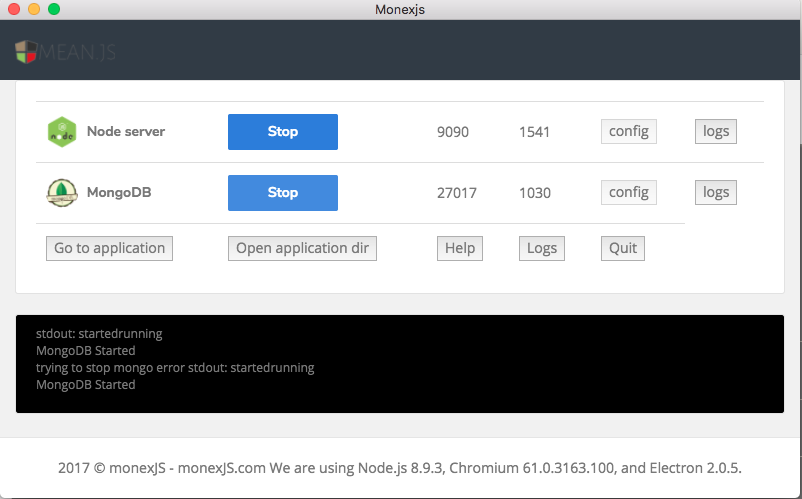Click the MongoDB leaf icon

coord(62,193)
